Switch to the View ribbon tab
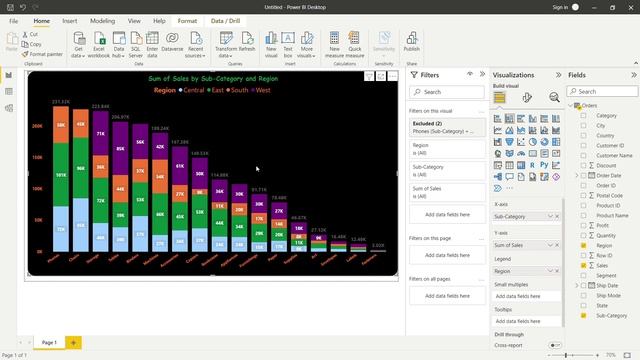Image resolution: width=640 pixels, height=360 pixels. [x=134, y=21]
